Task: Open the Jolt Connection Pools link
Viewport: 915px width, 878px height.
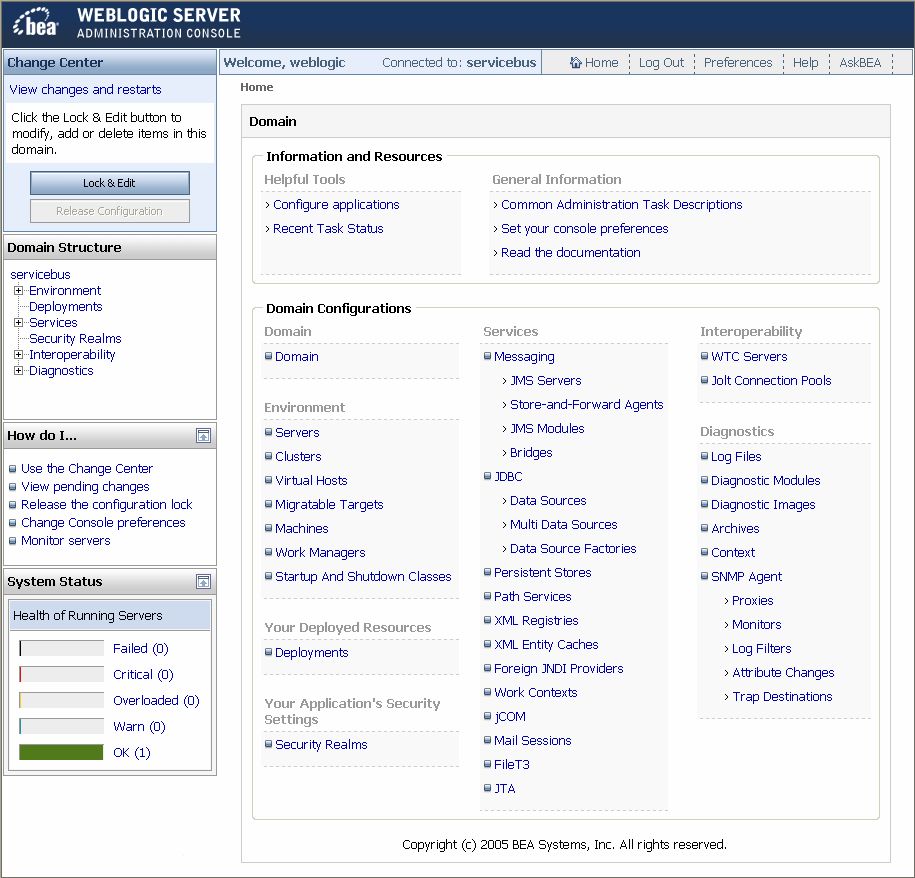Action: (x=771, y=380)
